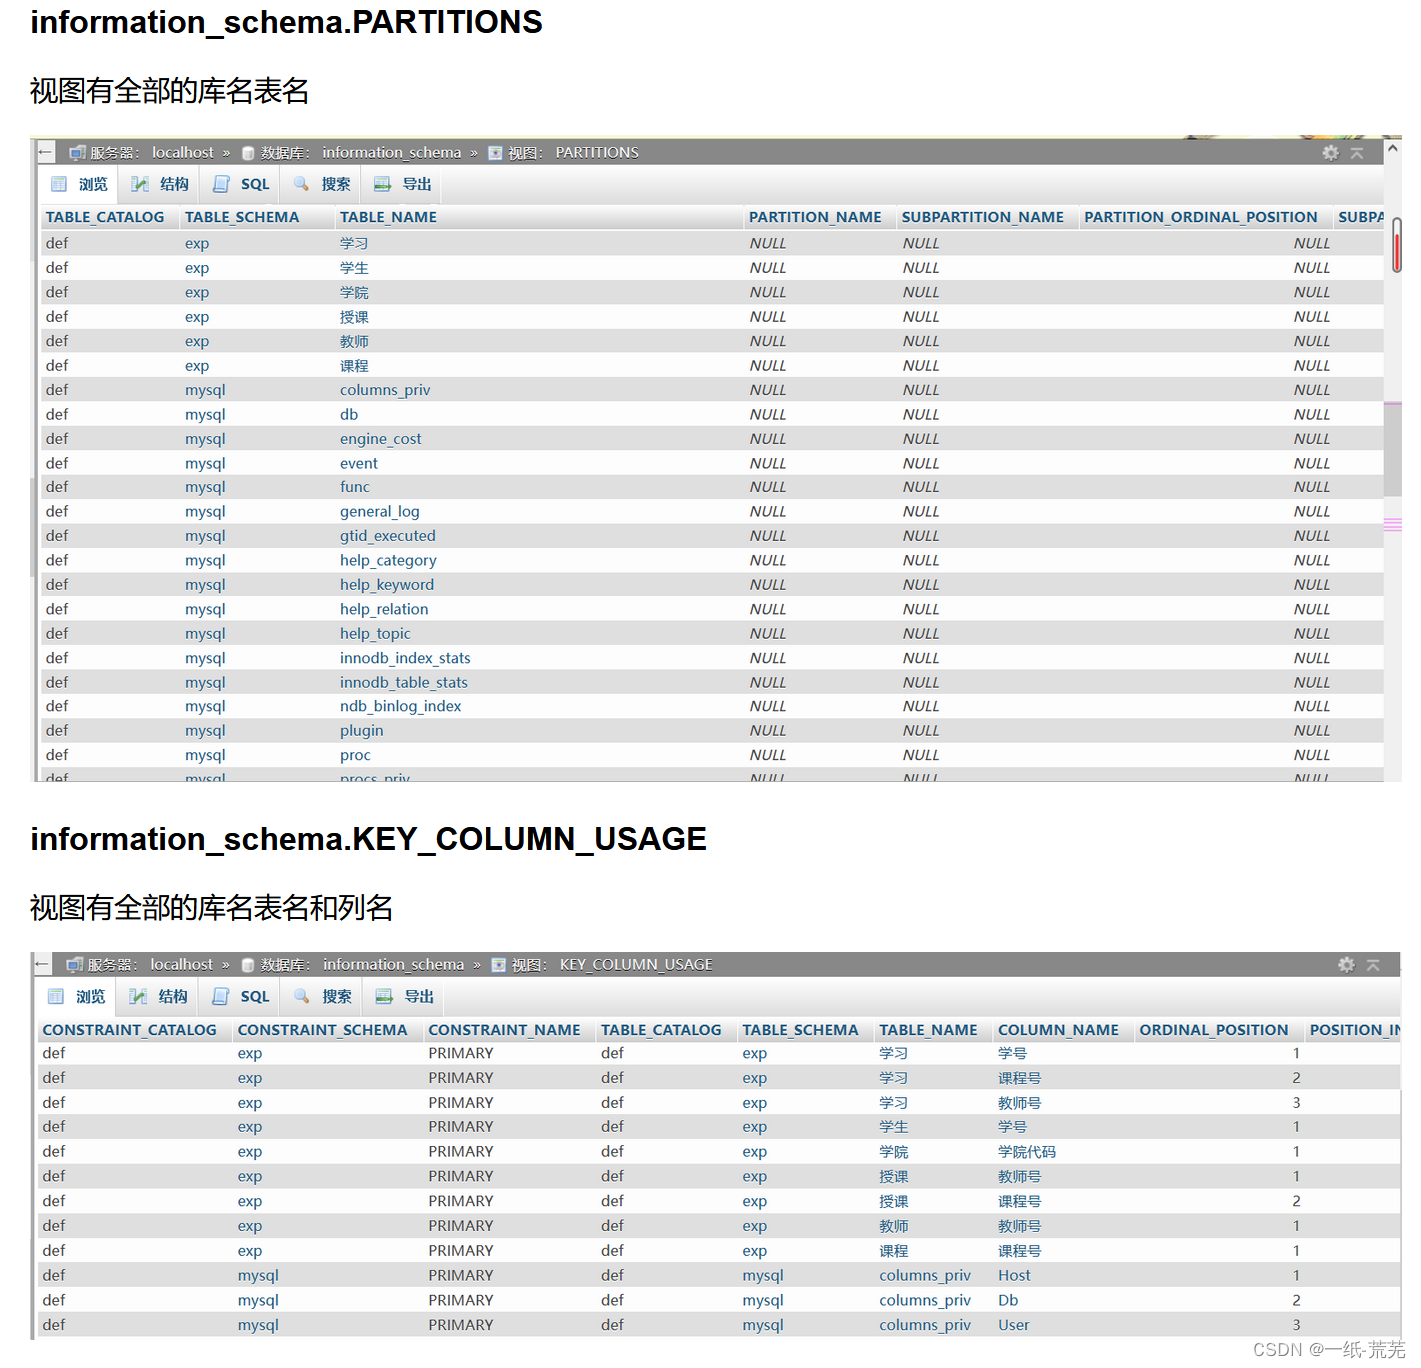Click database icon in KEY_COLUMN_USAGE breadcrumb
Viewport: 1421px width, 1368px height.
(x=248, y=965)
